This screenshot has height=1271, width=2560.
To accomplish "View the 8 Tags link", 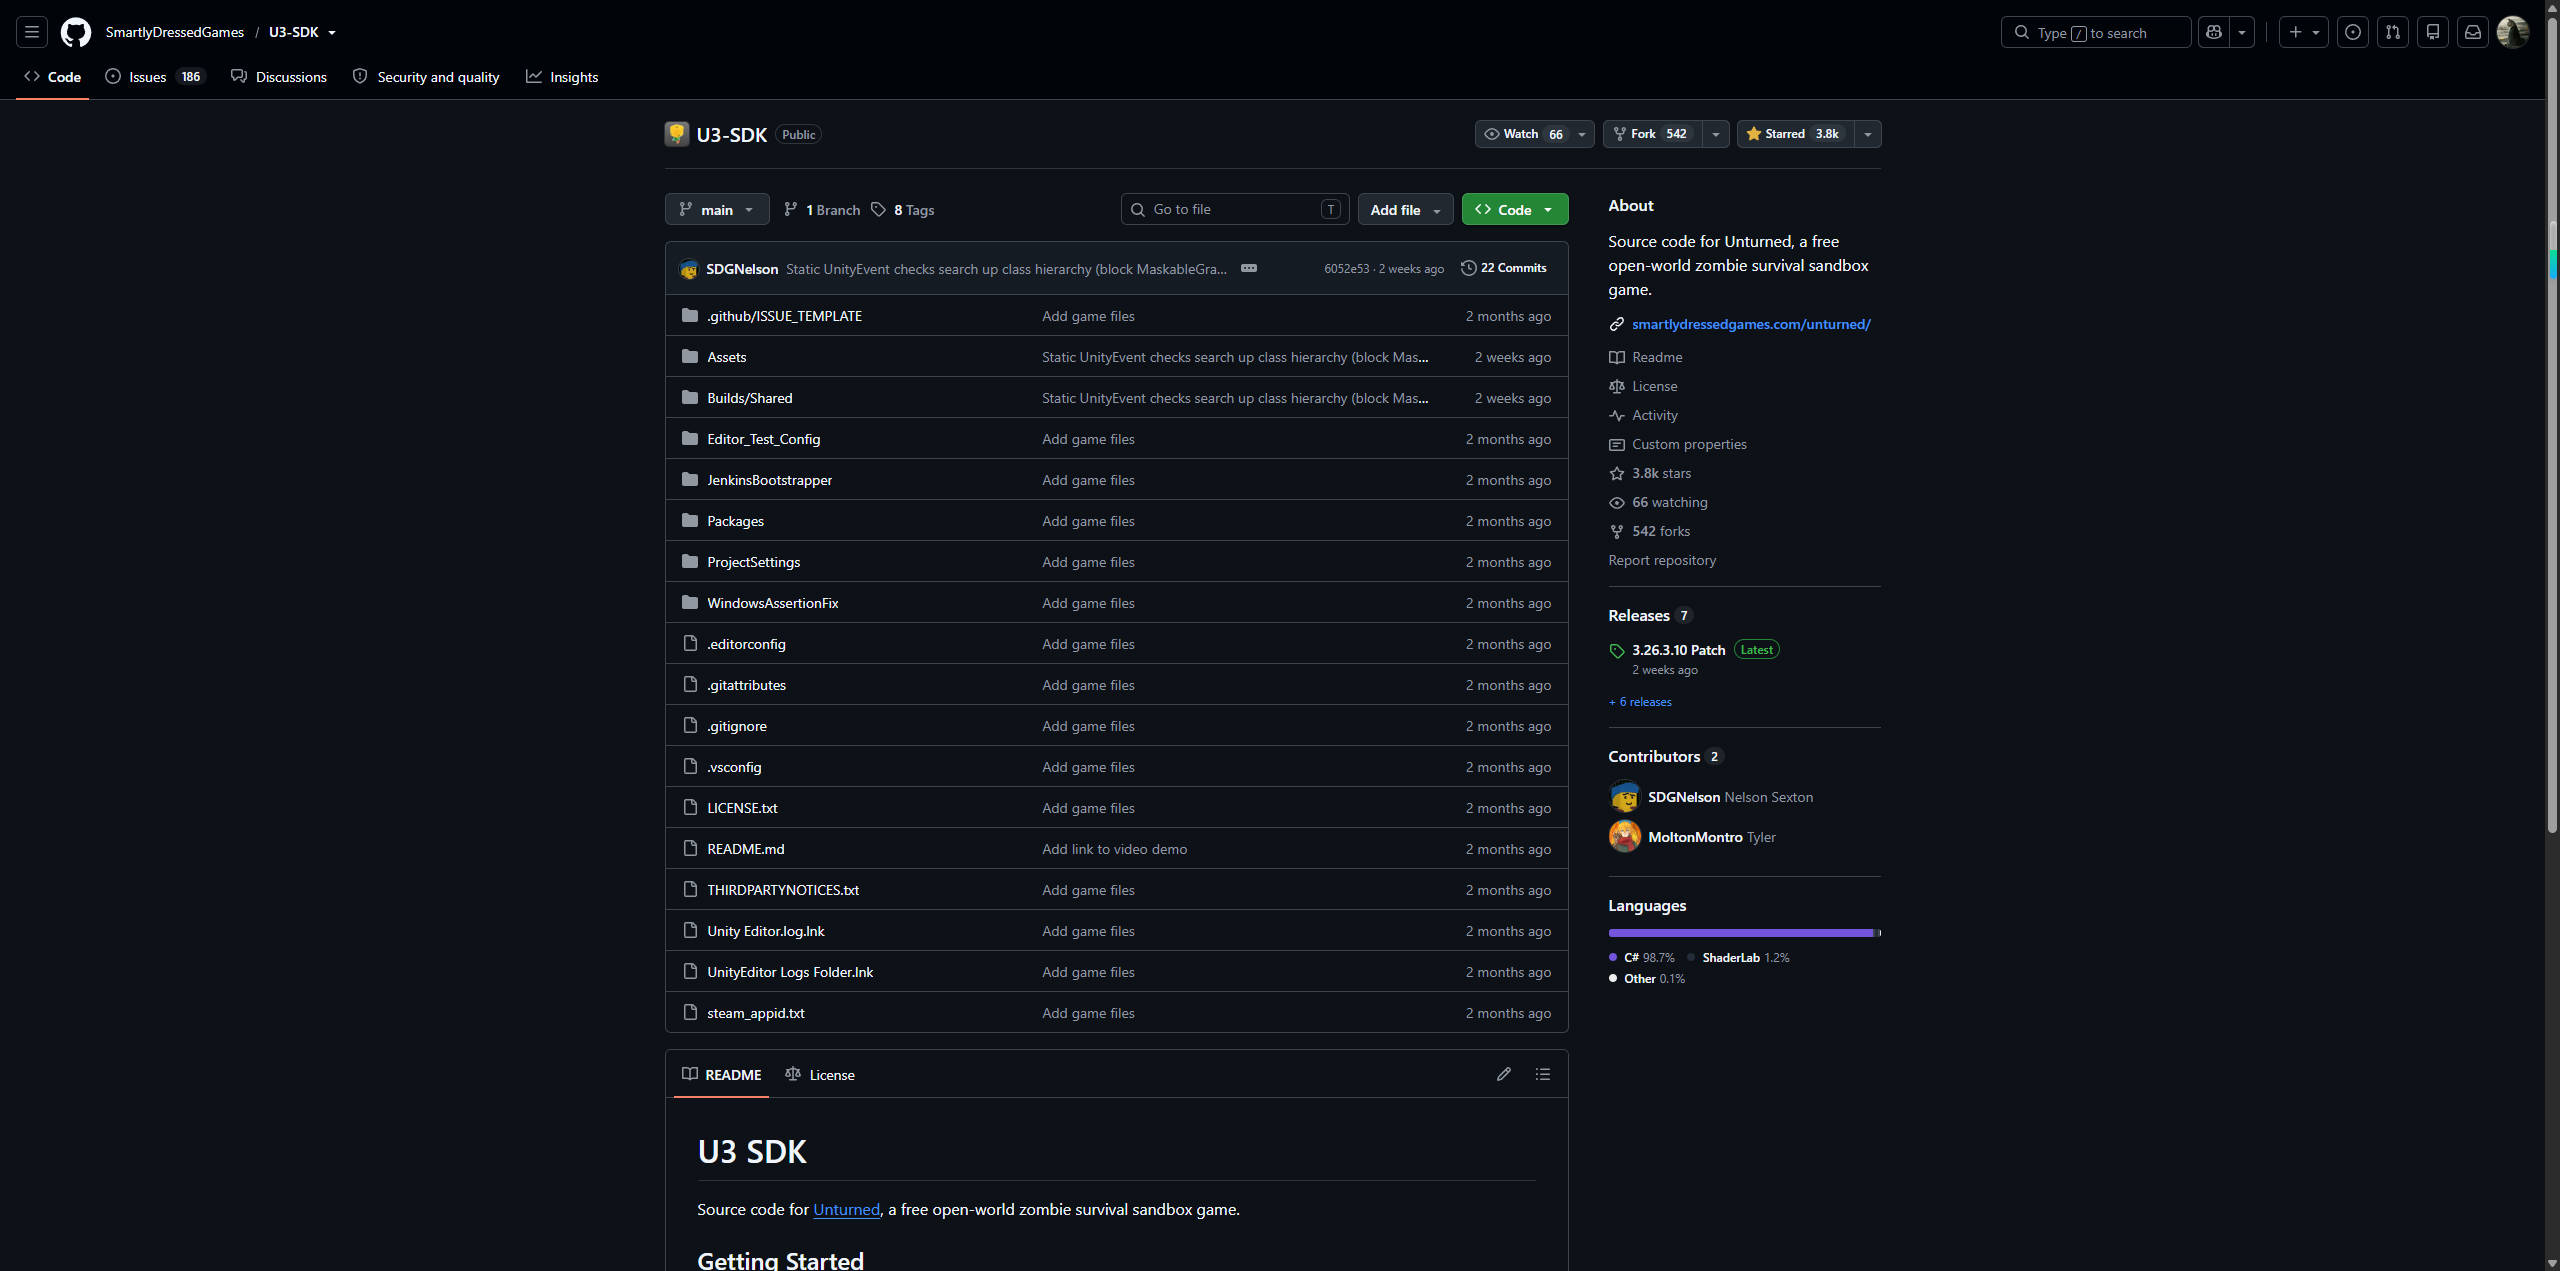I will click(903, 210).
